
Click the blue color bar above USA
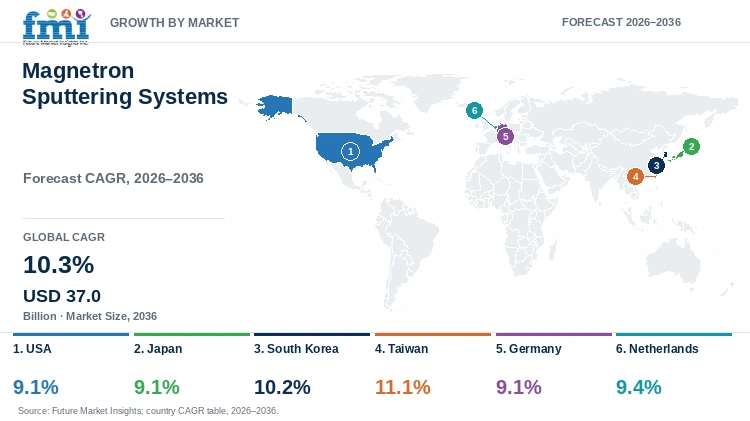pyautogui.click(x=71, y=334)
